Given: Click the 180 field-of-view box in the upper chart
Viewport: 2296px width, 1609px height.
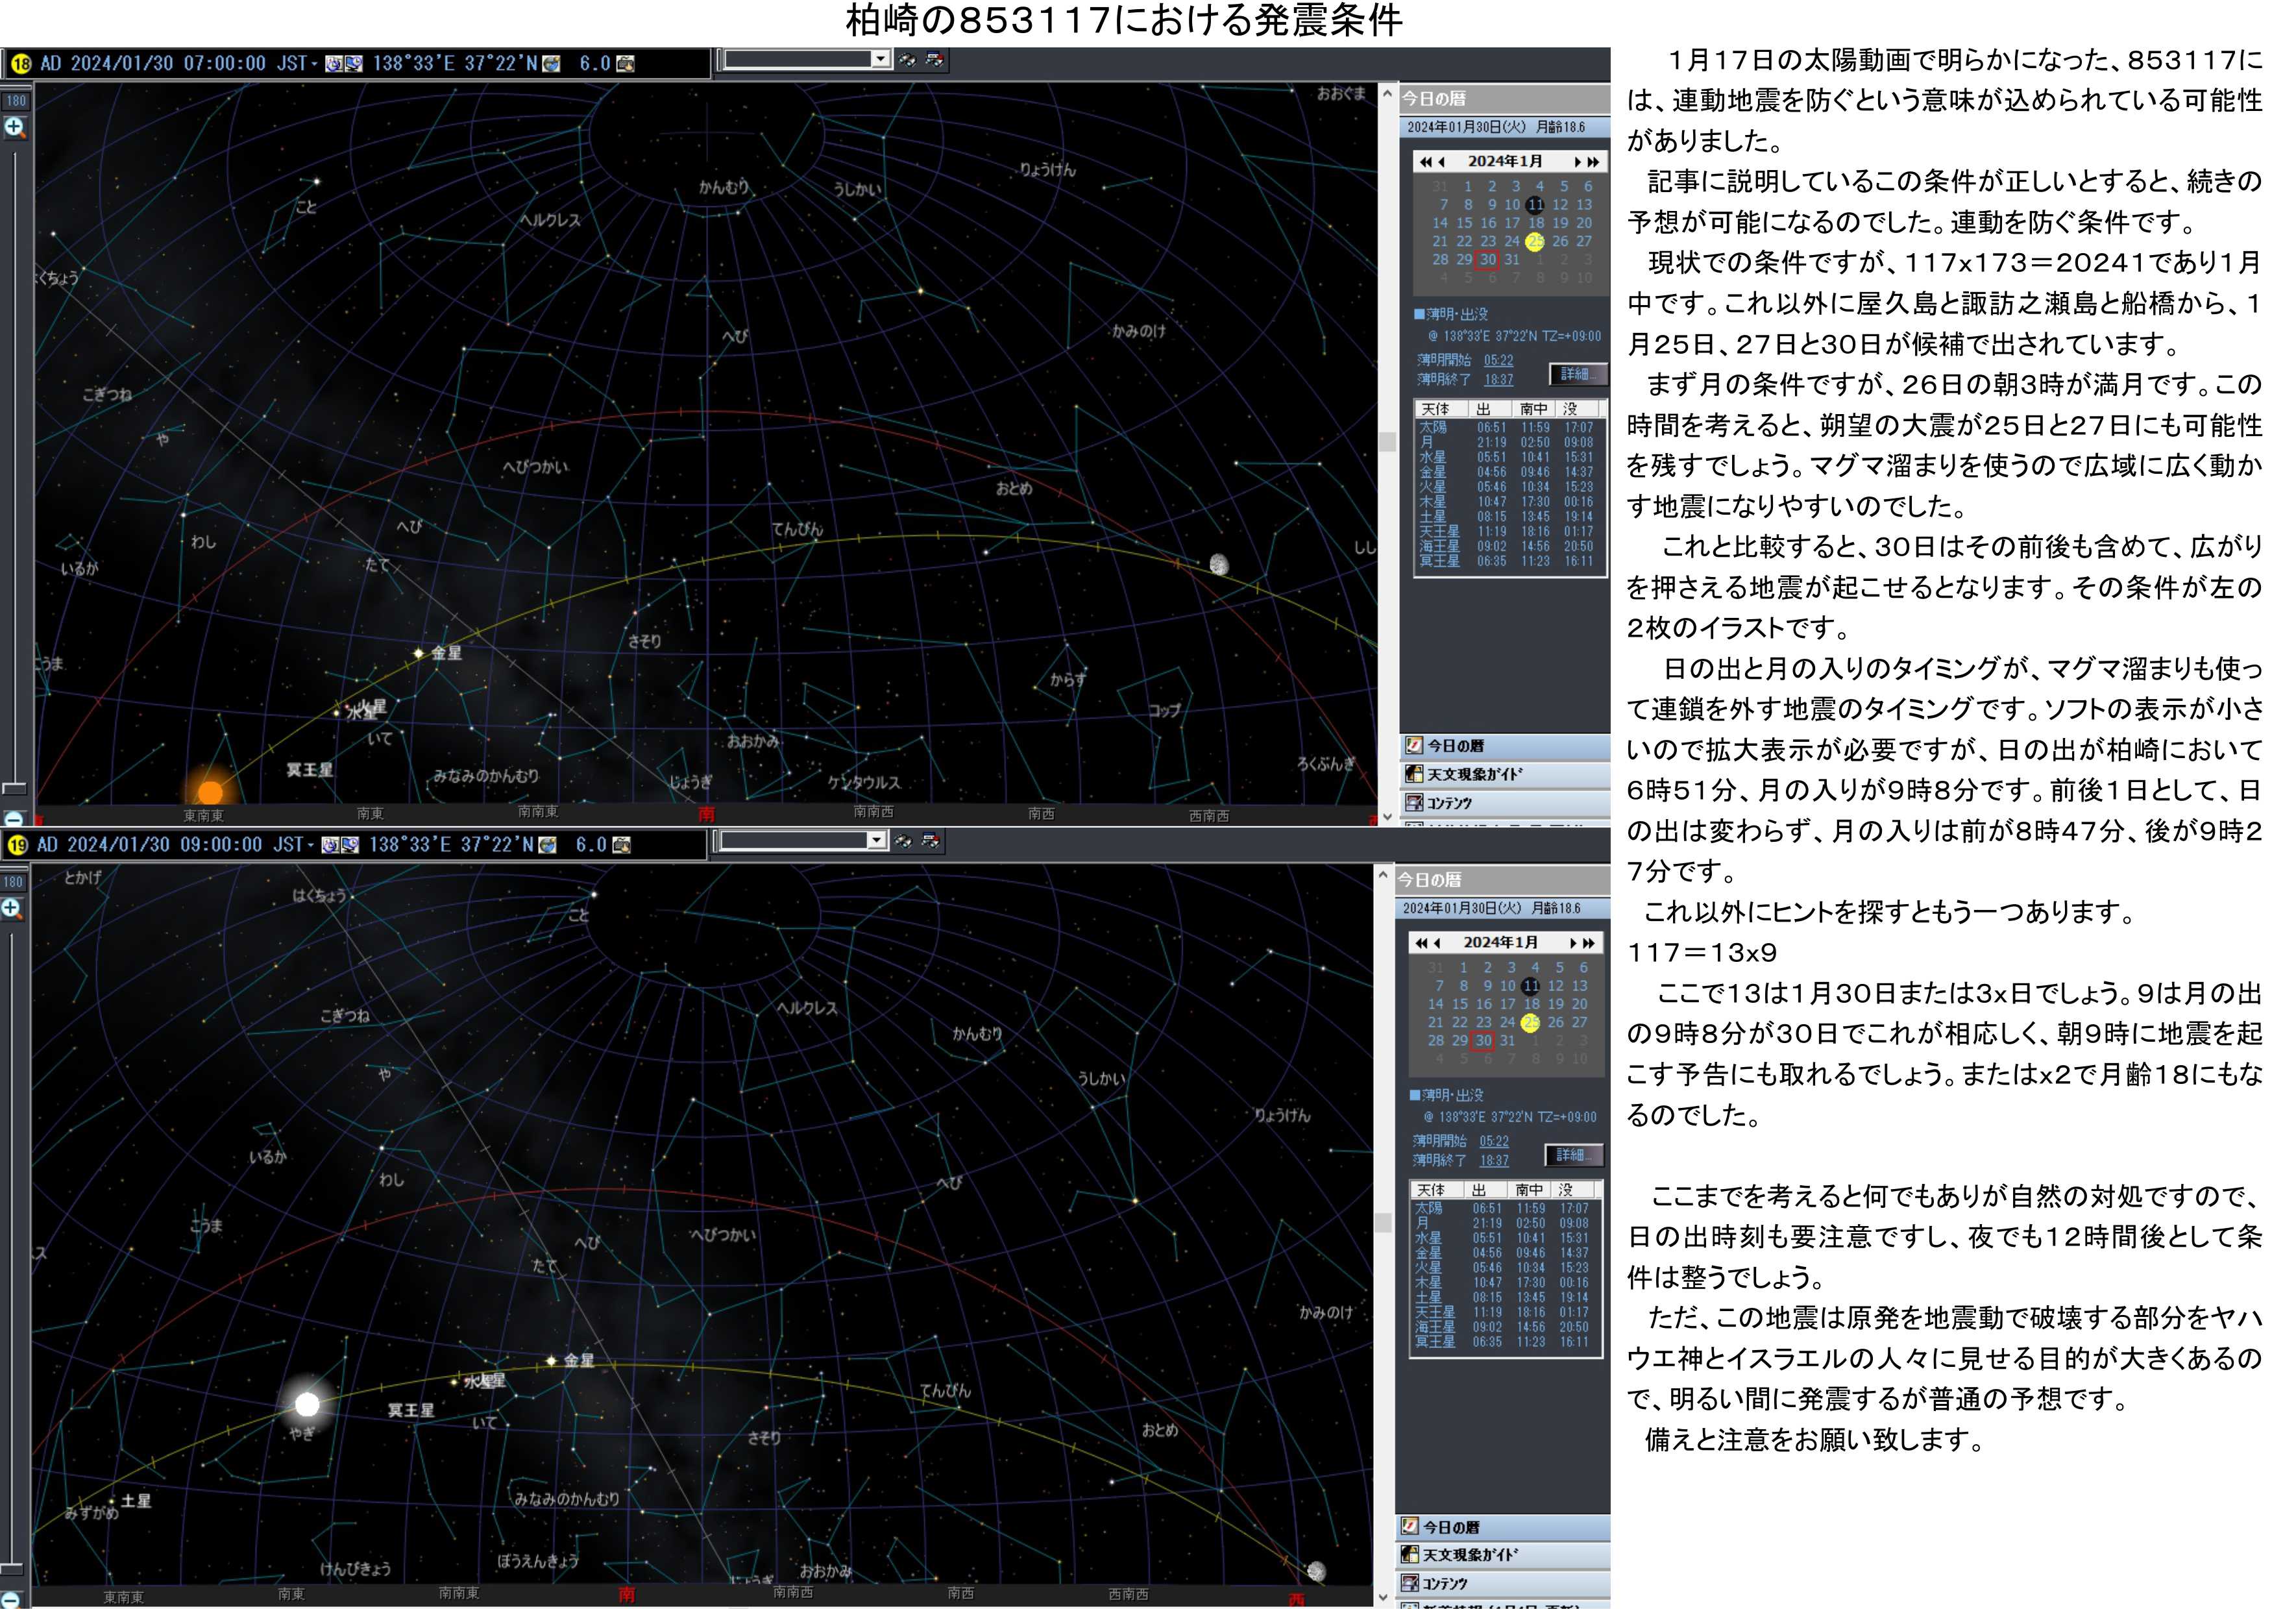Looking at the screenshot, I should click(16, 101).
